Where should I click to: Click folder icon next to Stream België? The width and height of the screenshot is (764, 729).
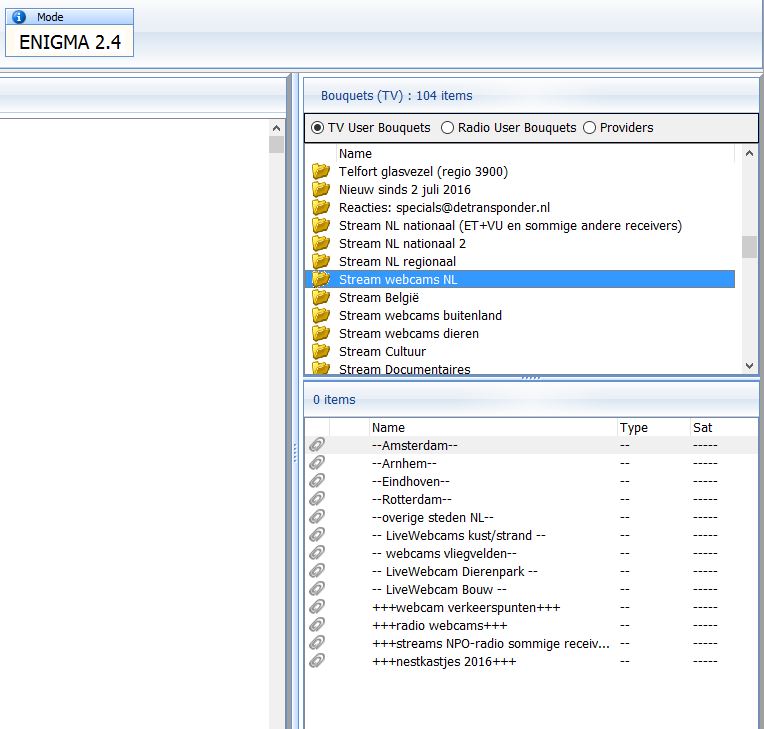click(x=320, y=297)
